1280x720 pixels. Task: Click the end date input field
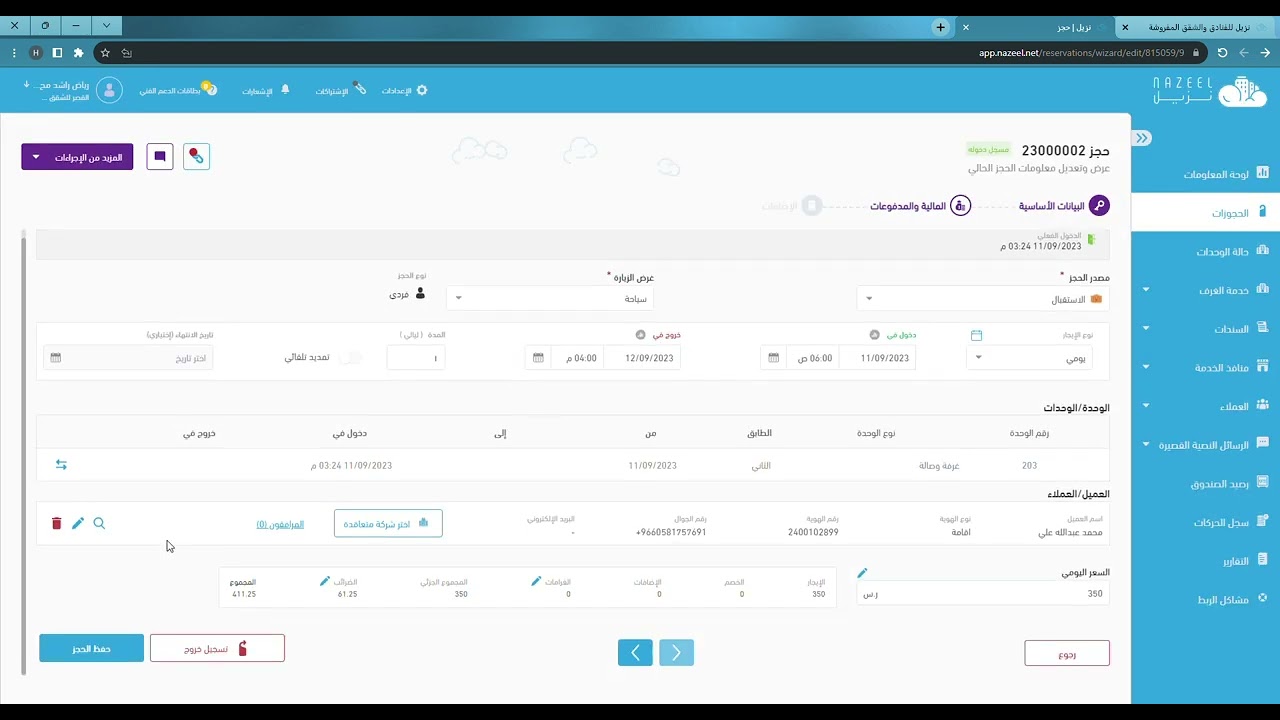pyautogui.click(x=128, y=358)
